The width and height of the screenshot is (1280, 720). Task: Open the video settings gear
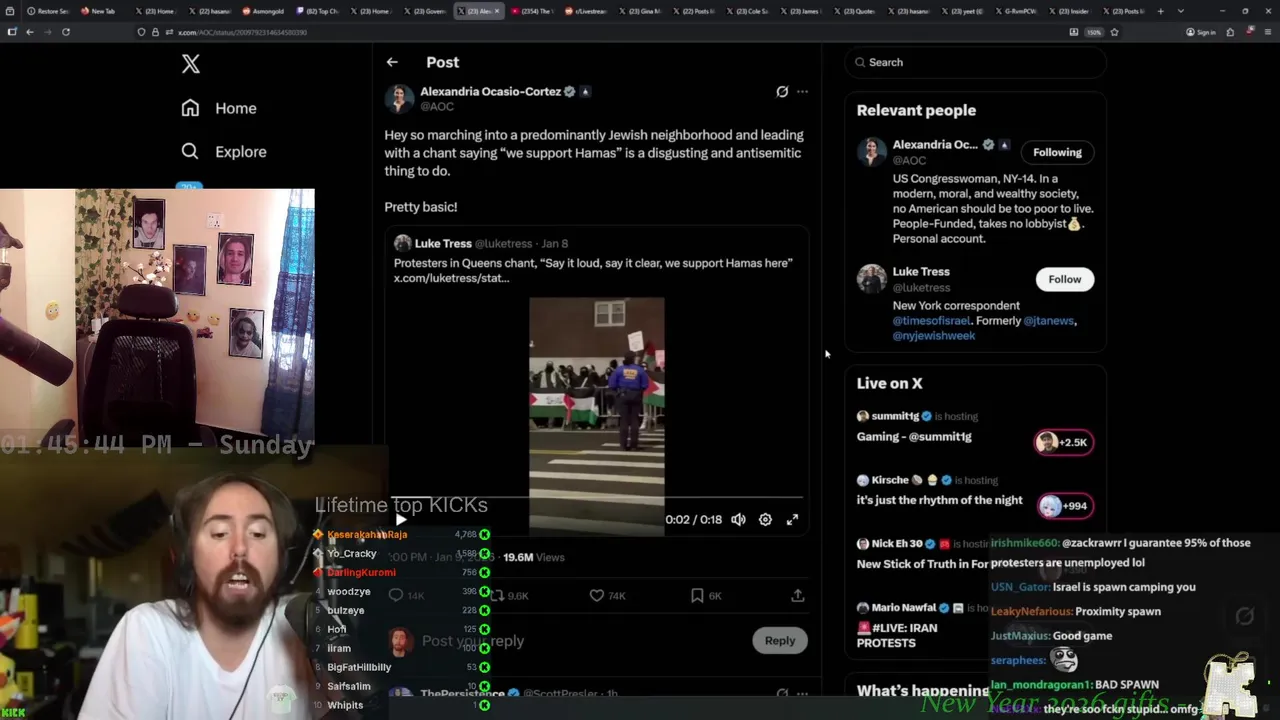coord(765,519)
